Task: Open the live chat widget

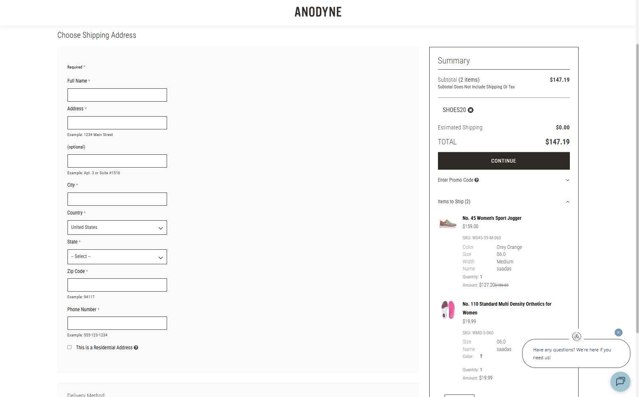Action: 620,382
